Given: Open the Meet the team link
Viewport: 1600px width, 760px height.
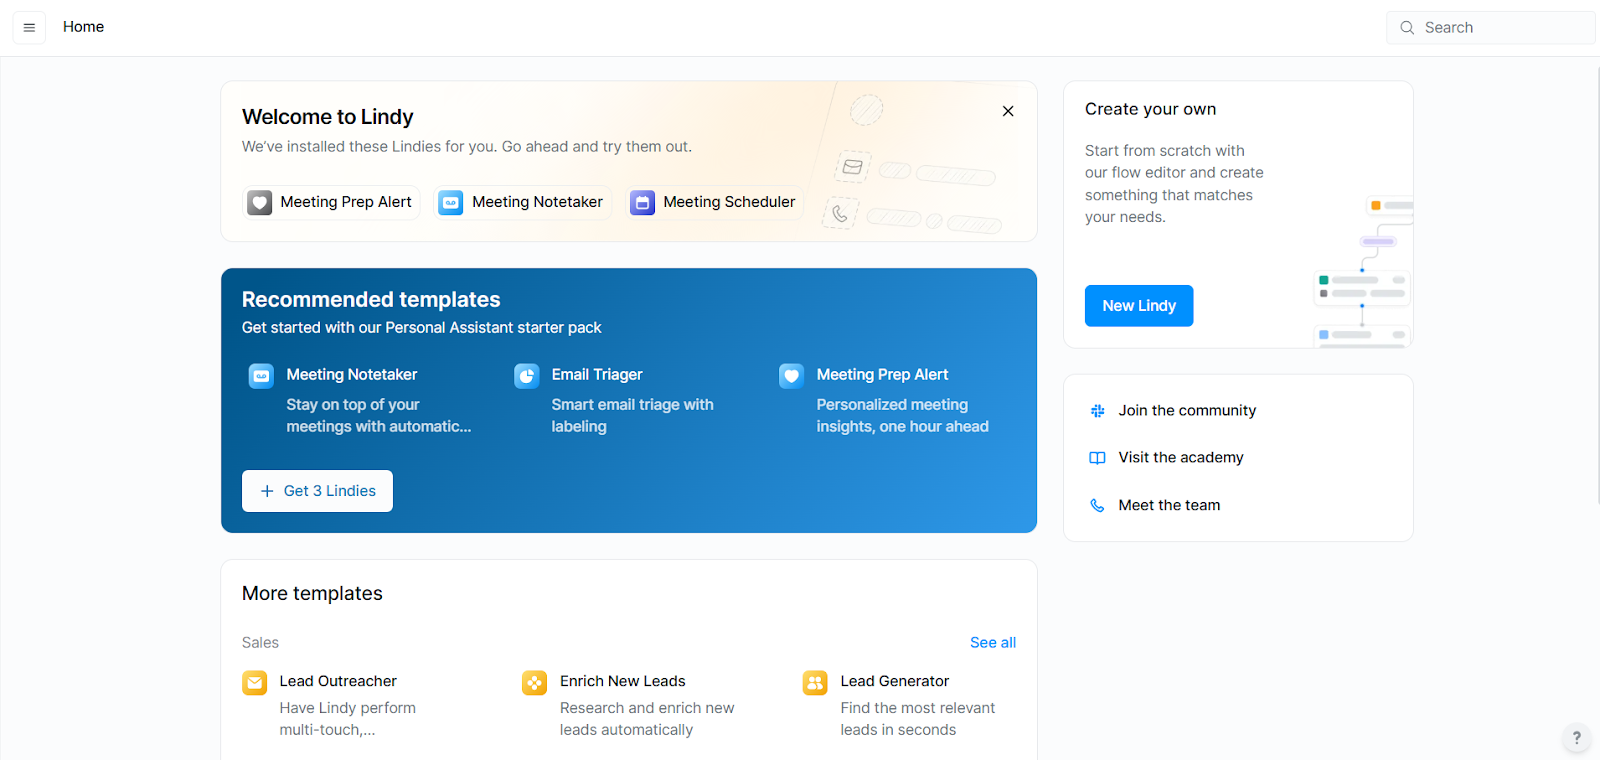Looking at the screenshot, I should [x=1169, y=505].
